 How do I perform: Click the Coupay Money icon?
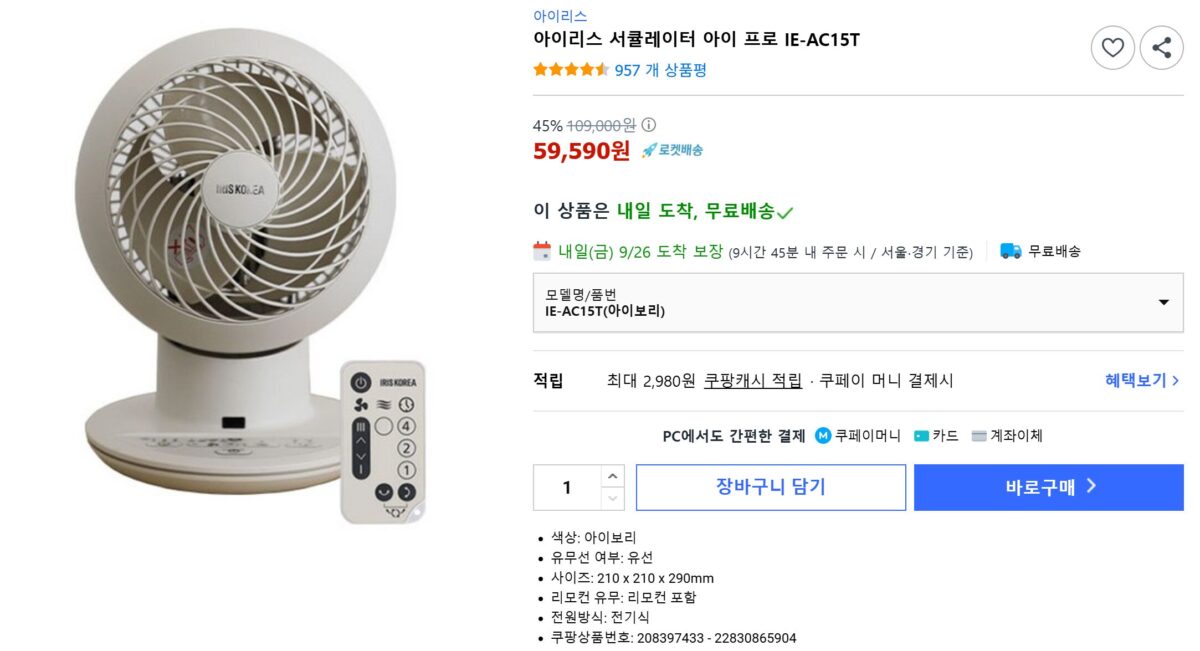coord(823,436)
